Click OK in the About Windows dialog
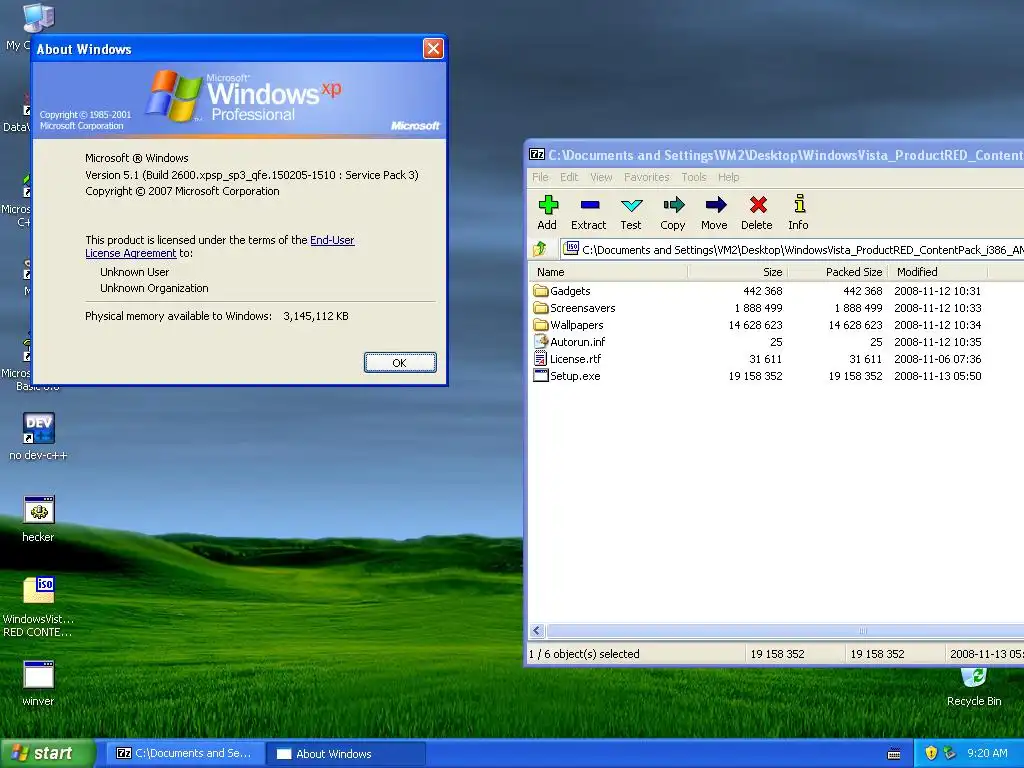This screenshot has height=768, width=1024. [x=400, y=362]
